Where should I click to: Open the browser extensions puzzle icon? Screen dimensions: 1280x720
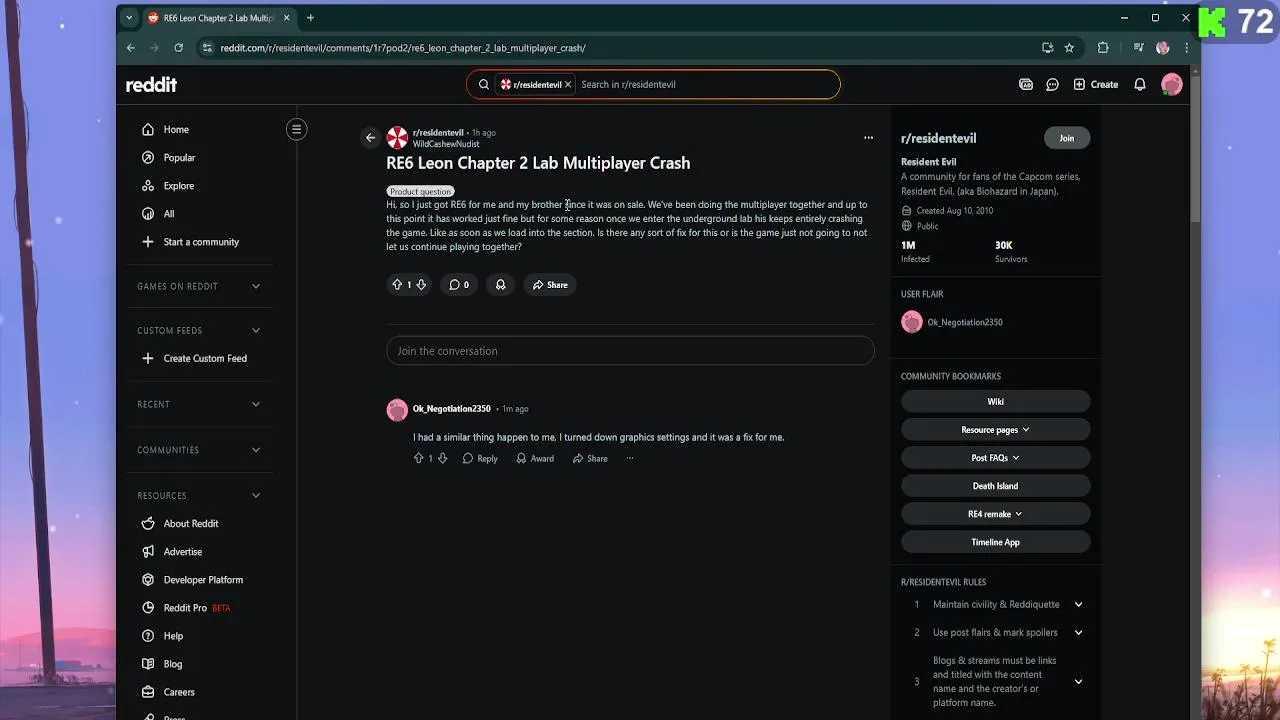coord(1103,47)
